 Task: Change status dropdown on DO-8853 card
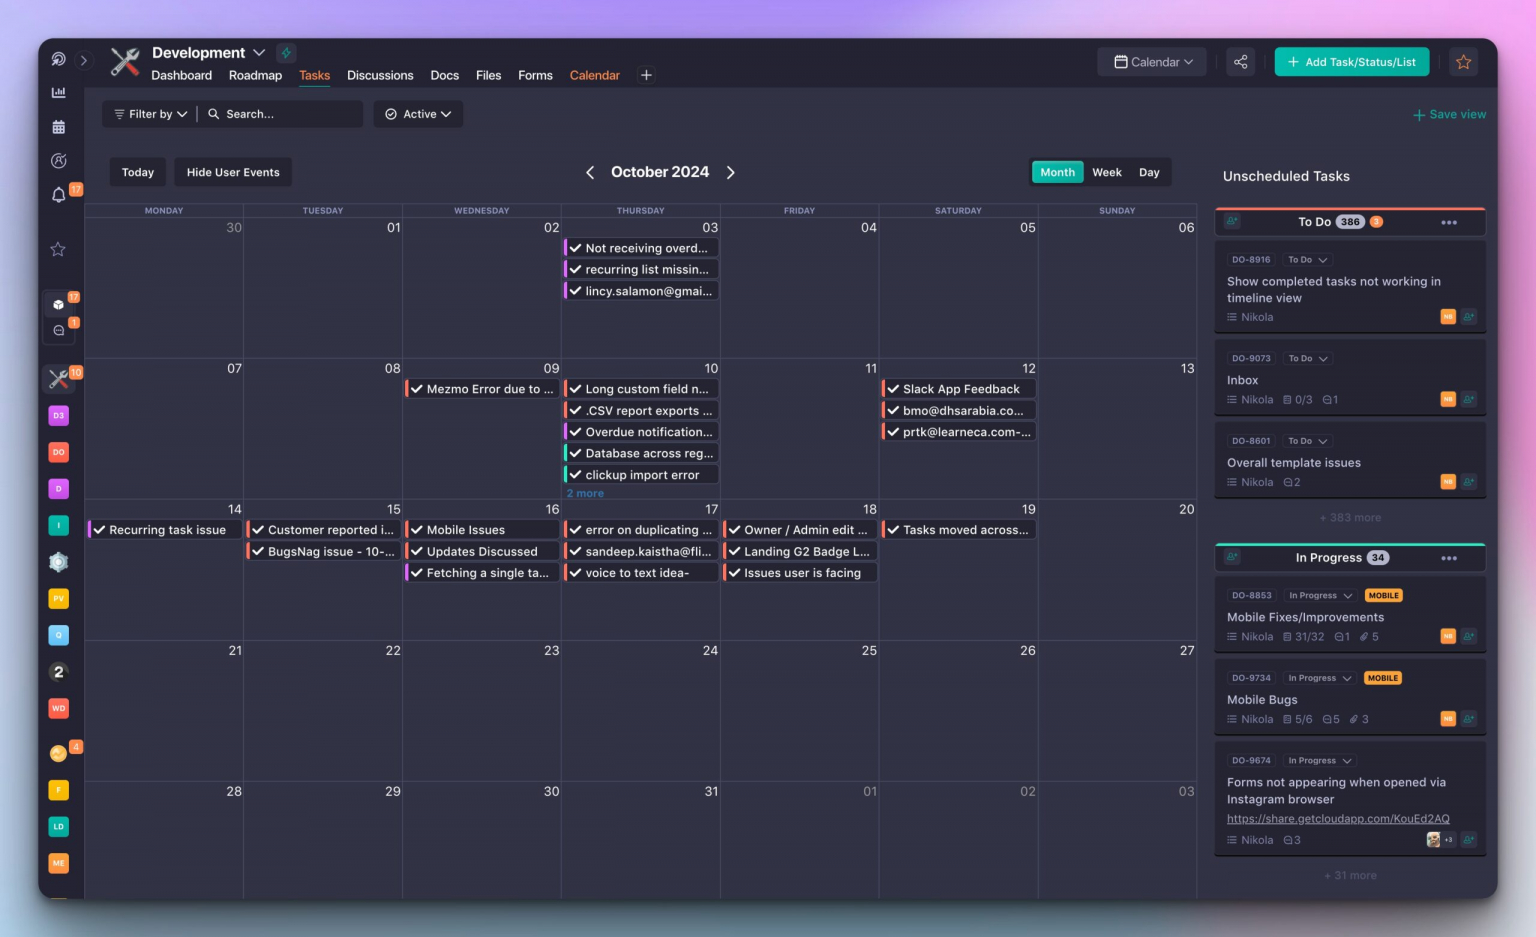(x=1320, y=595)
